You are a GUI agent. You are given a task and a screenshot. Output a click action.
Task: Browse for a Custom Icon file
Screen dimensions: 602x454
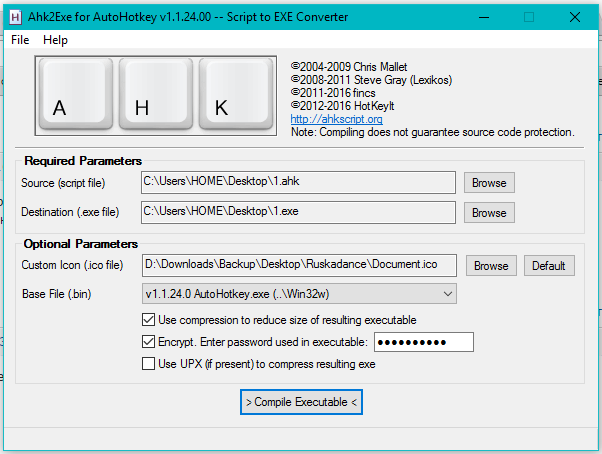491,266
